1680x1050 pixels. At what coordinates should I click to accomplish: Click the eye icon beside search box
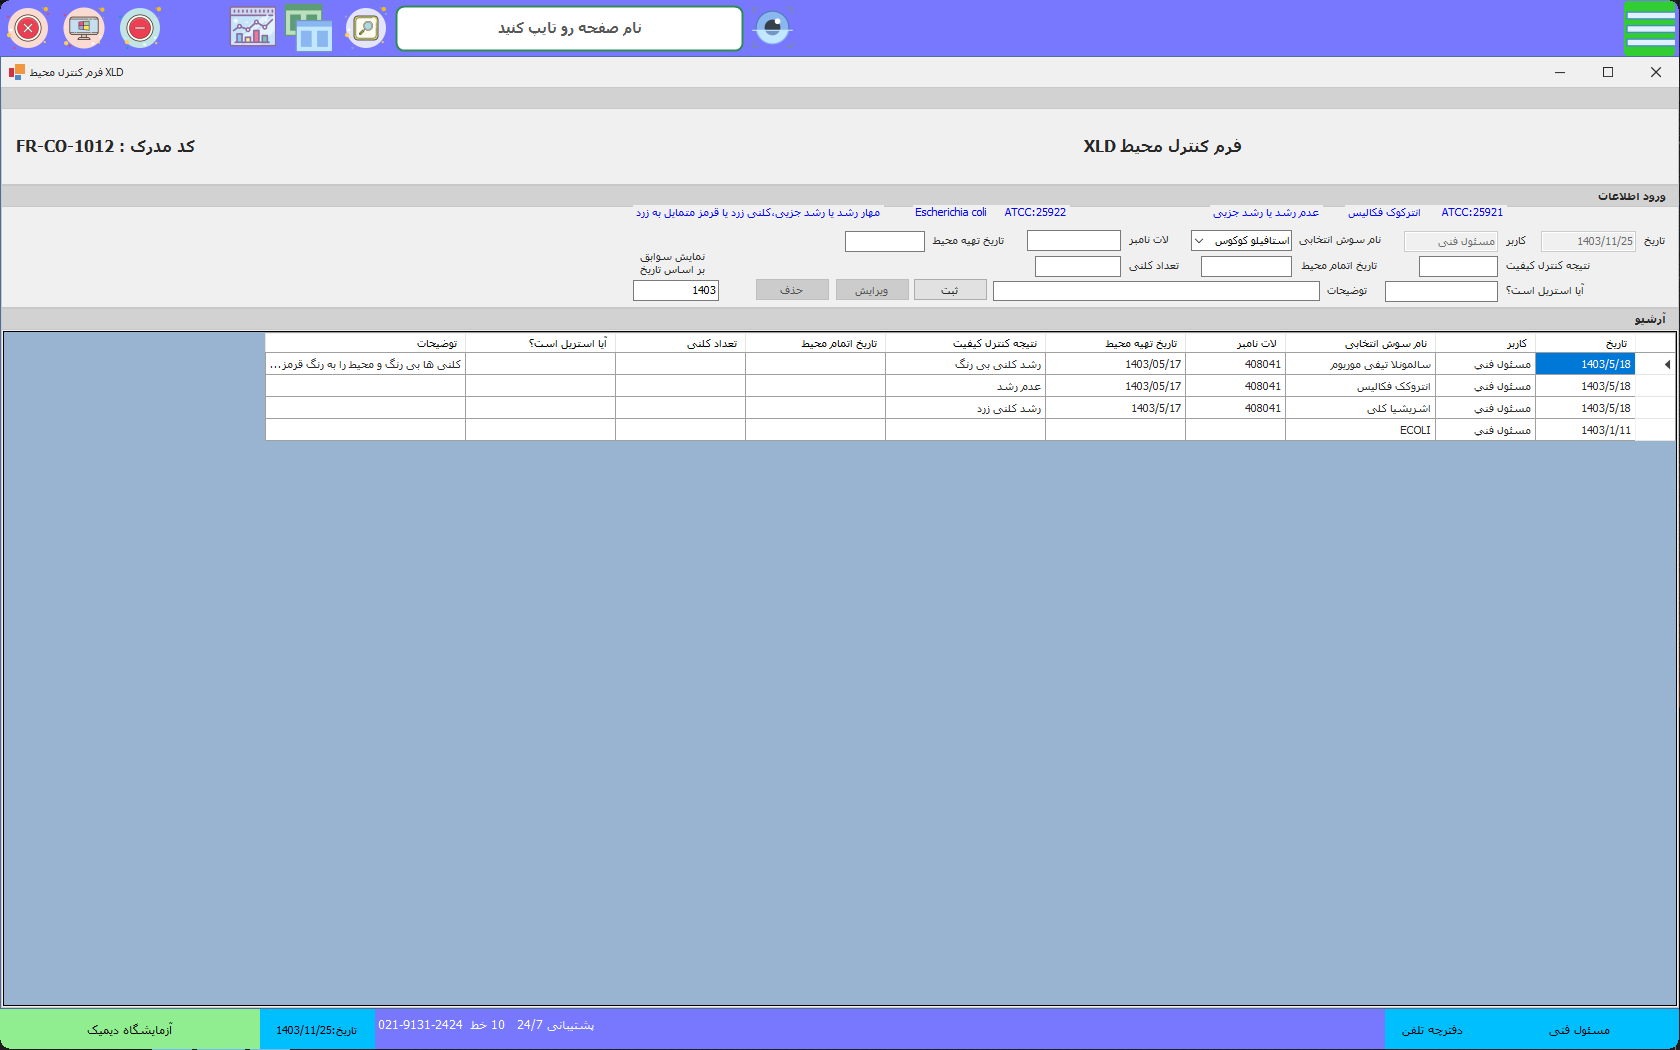772,28
